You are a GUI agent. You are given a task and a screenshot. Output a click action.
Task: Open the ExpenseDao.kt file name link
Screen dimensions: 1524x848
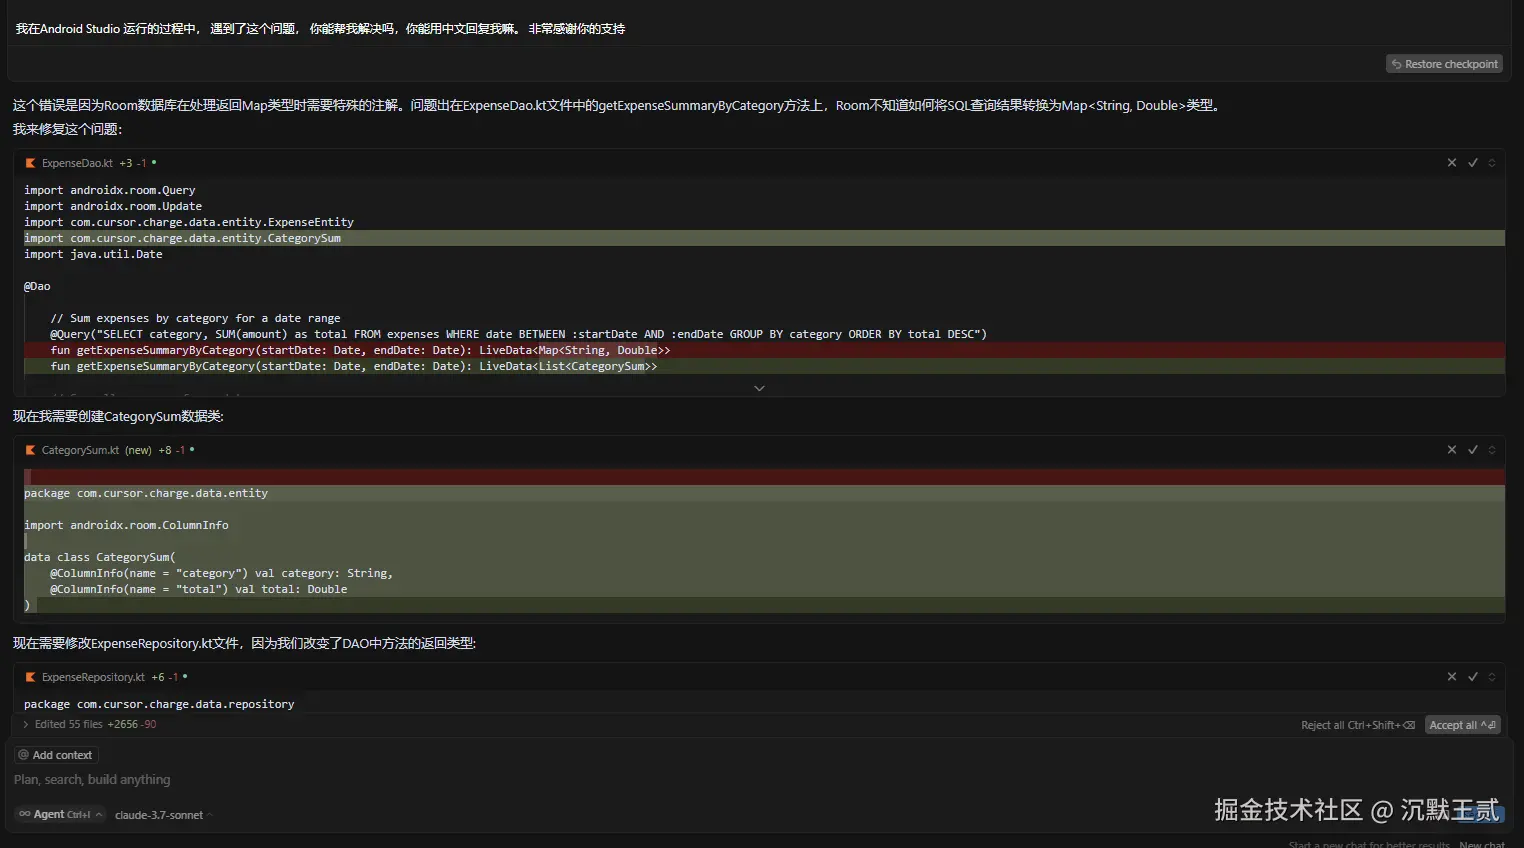click(x=77, y=163)
